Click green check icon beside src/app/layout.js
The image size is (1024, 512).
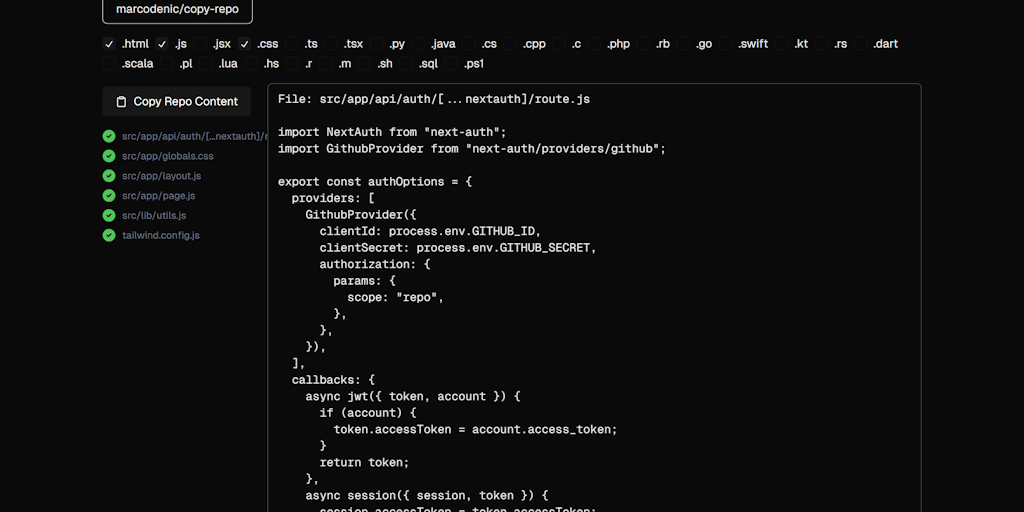click(x=109, y=176)
